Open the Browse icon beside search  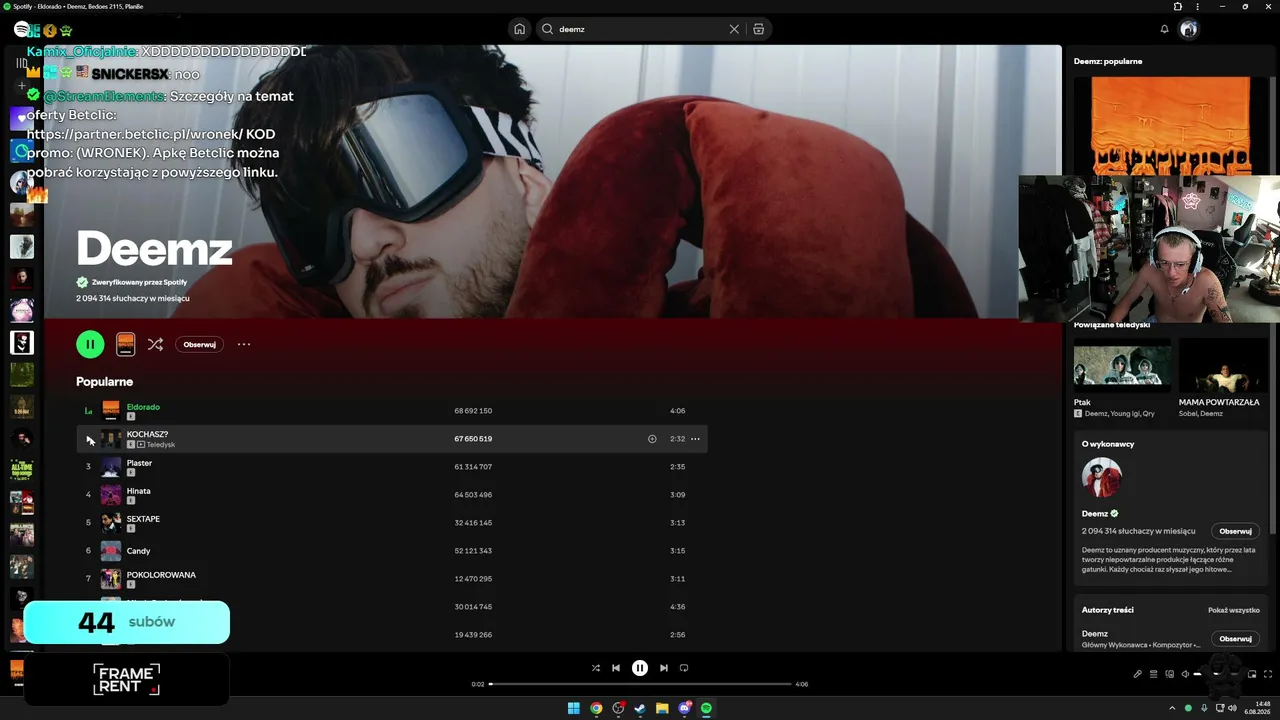coord(759,29)
